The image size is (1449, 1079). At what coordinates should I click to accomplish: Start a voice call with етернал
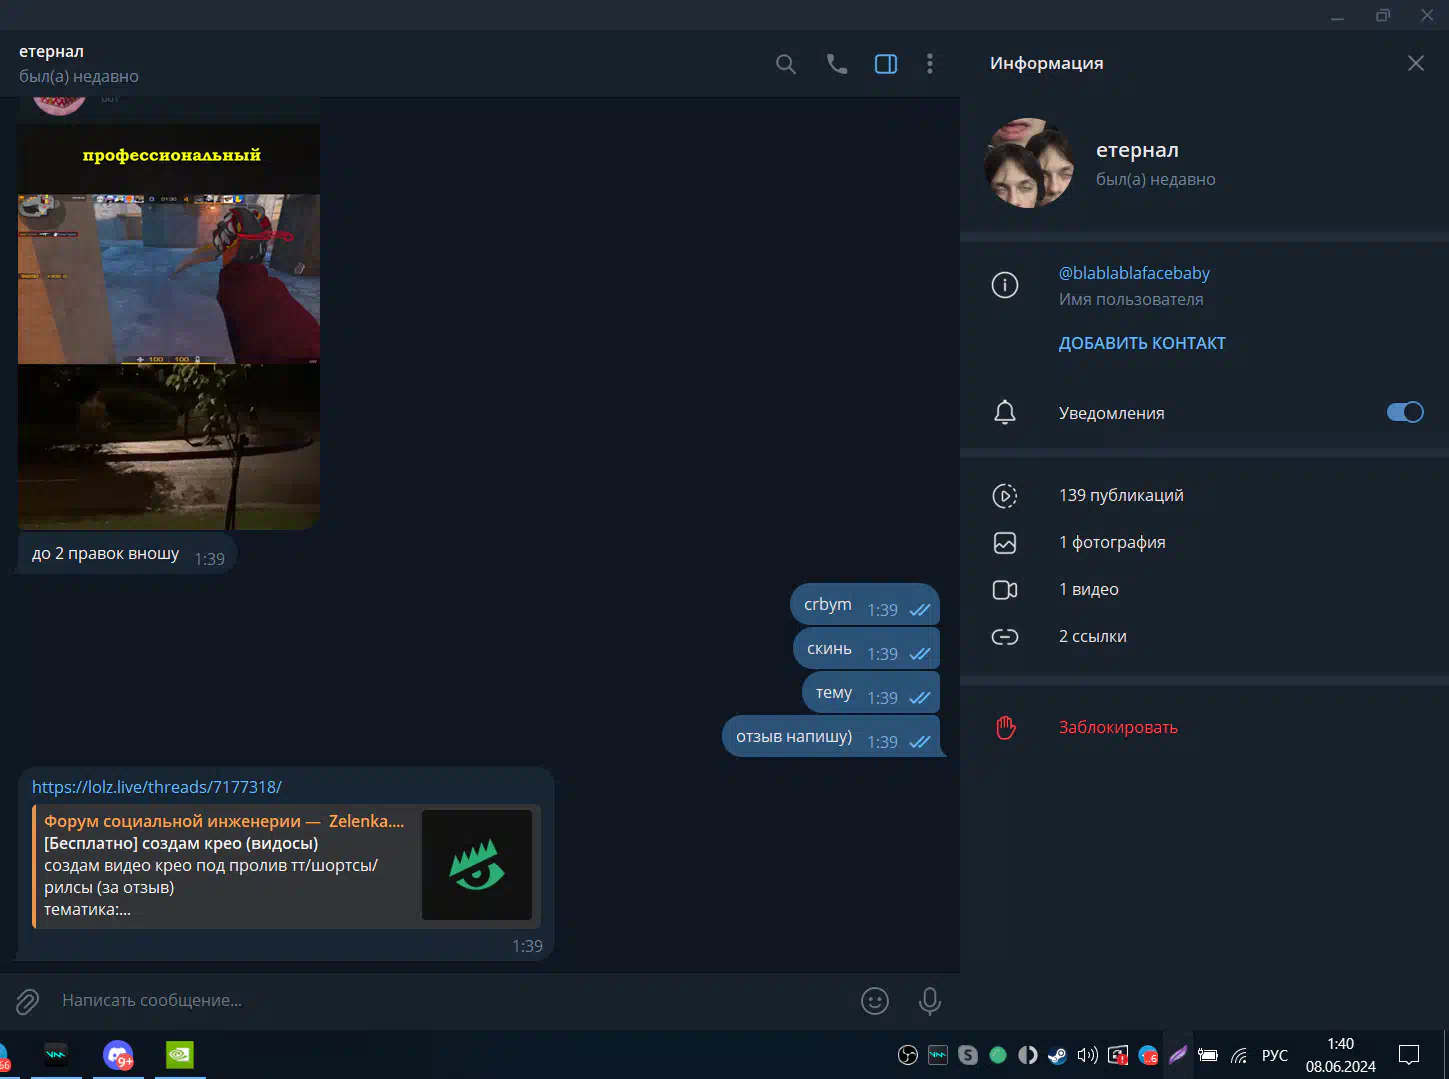pos(837,64)
